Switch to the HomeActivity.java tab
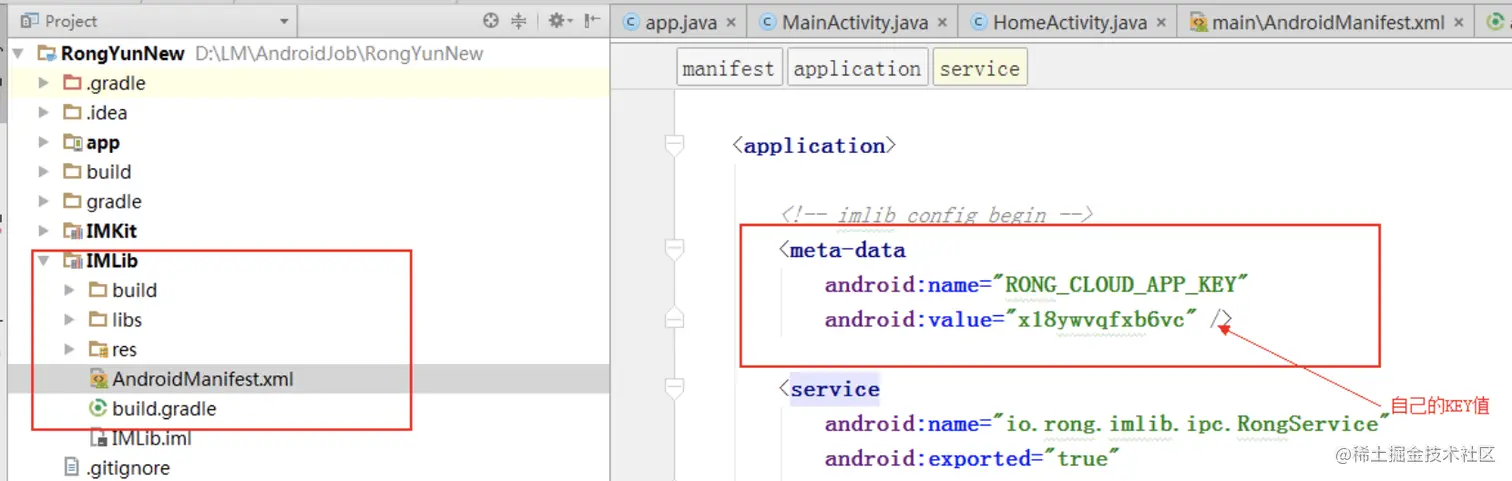Screen dimensions: 1512x481 pyautogui.click(x=1067, y=22)
